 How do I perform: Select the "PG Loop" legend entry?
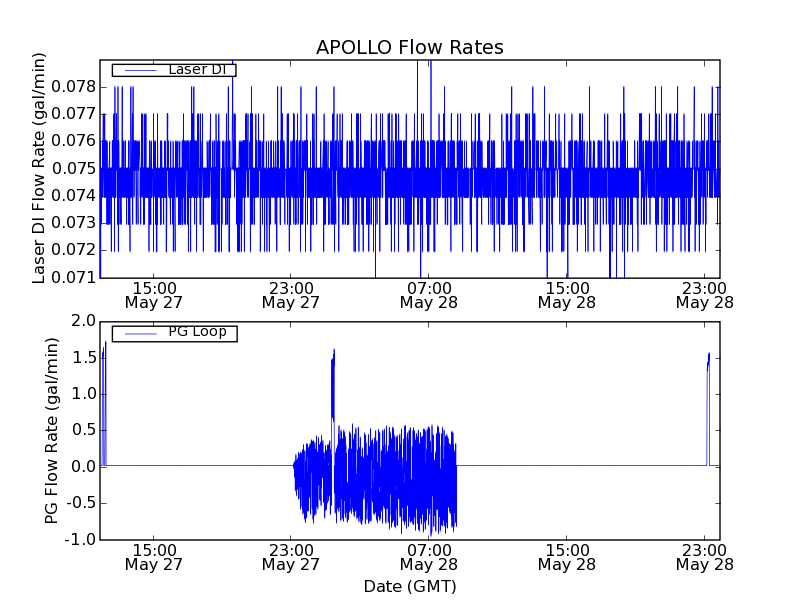197,332
